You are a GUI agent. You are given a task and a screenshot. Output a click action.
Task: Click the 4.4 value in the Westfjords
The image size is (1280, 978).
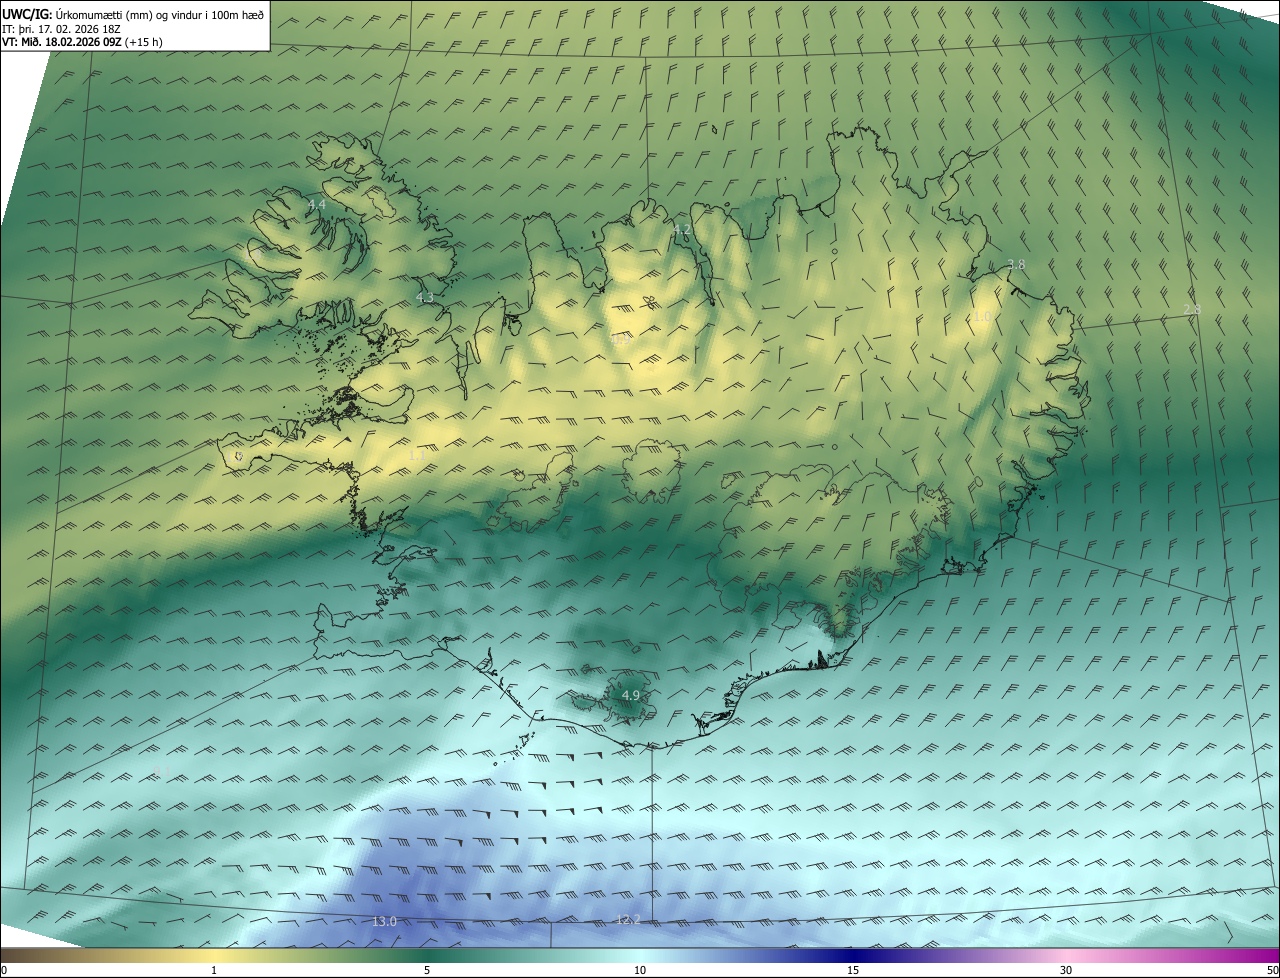[x=317, y=204]
